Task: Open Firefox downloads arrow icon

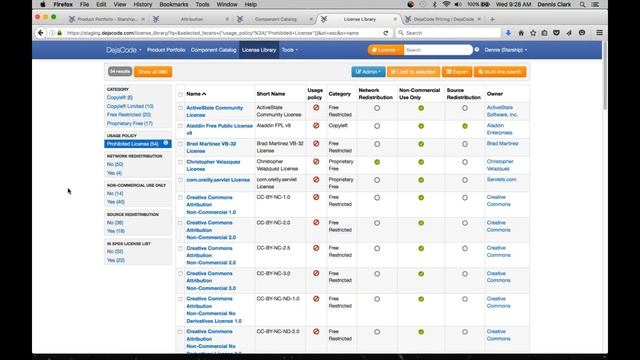Action: pos(508,33)
